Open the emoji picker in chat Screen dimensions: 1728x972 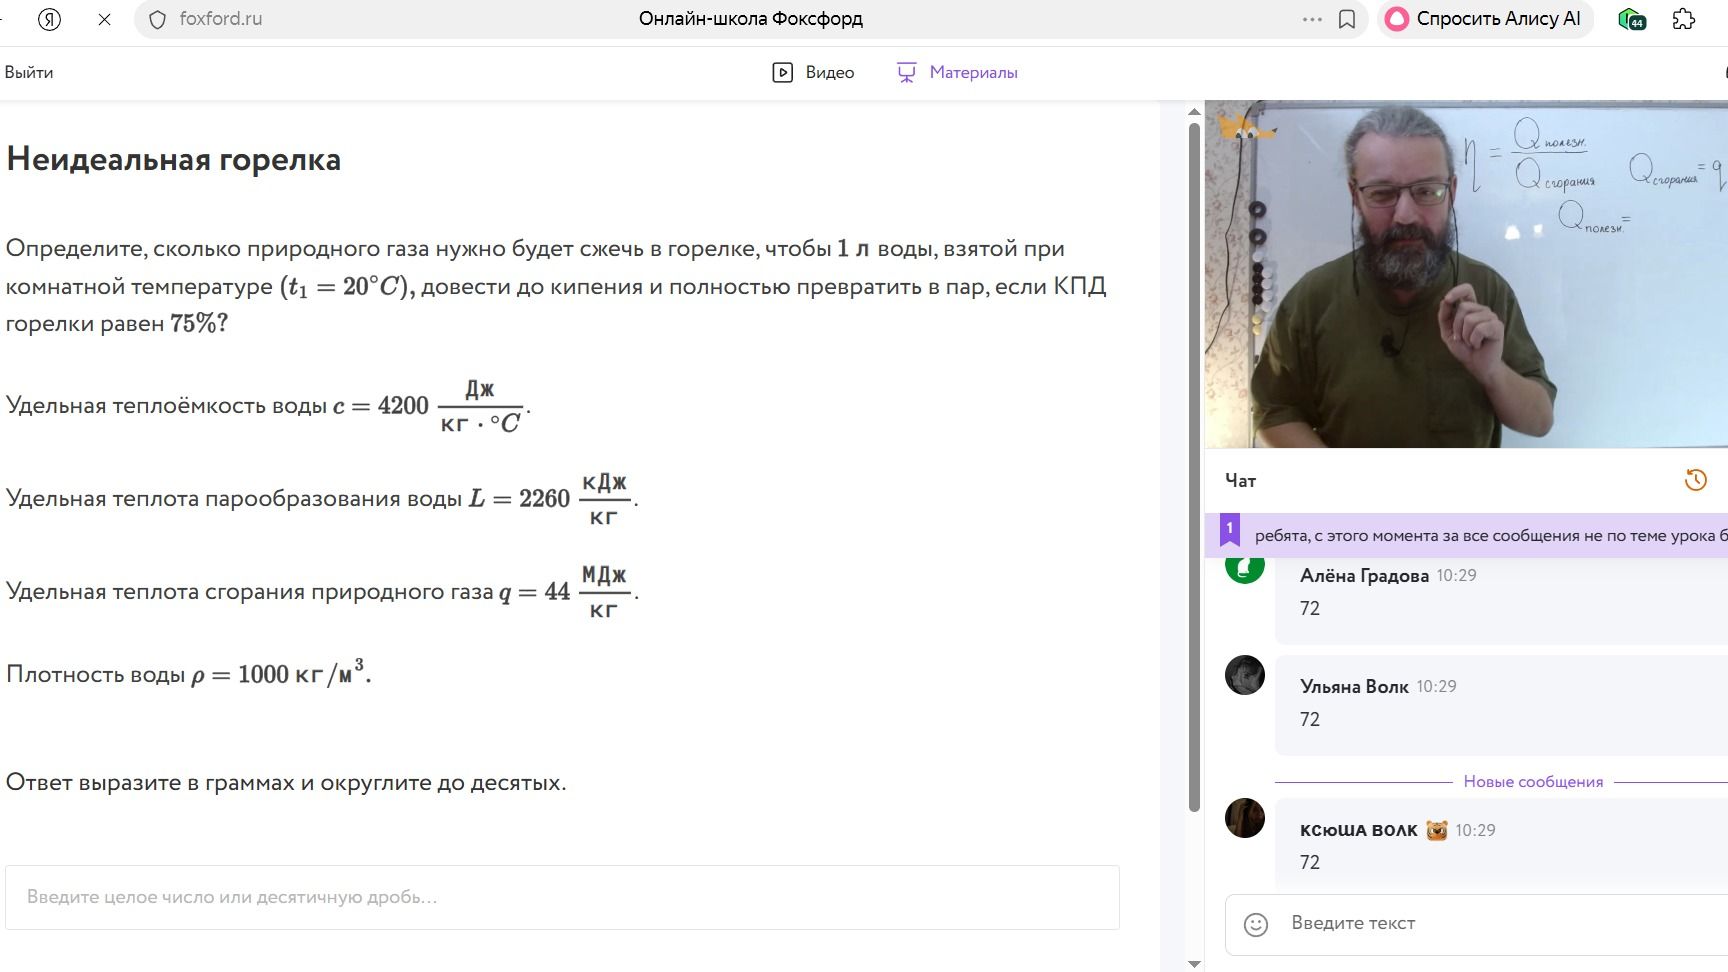click(x=1256, y=924)
